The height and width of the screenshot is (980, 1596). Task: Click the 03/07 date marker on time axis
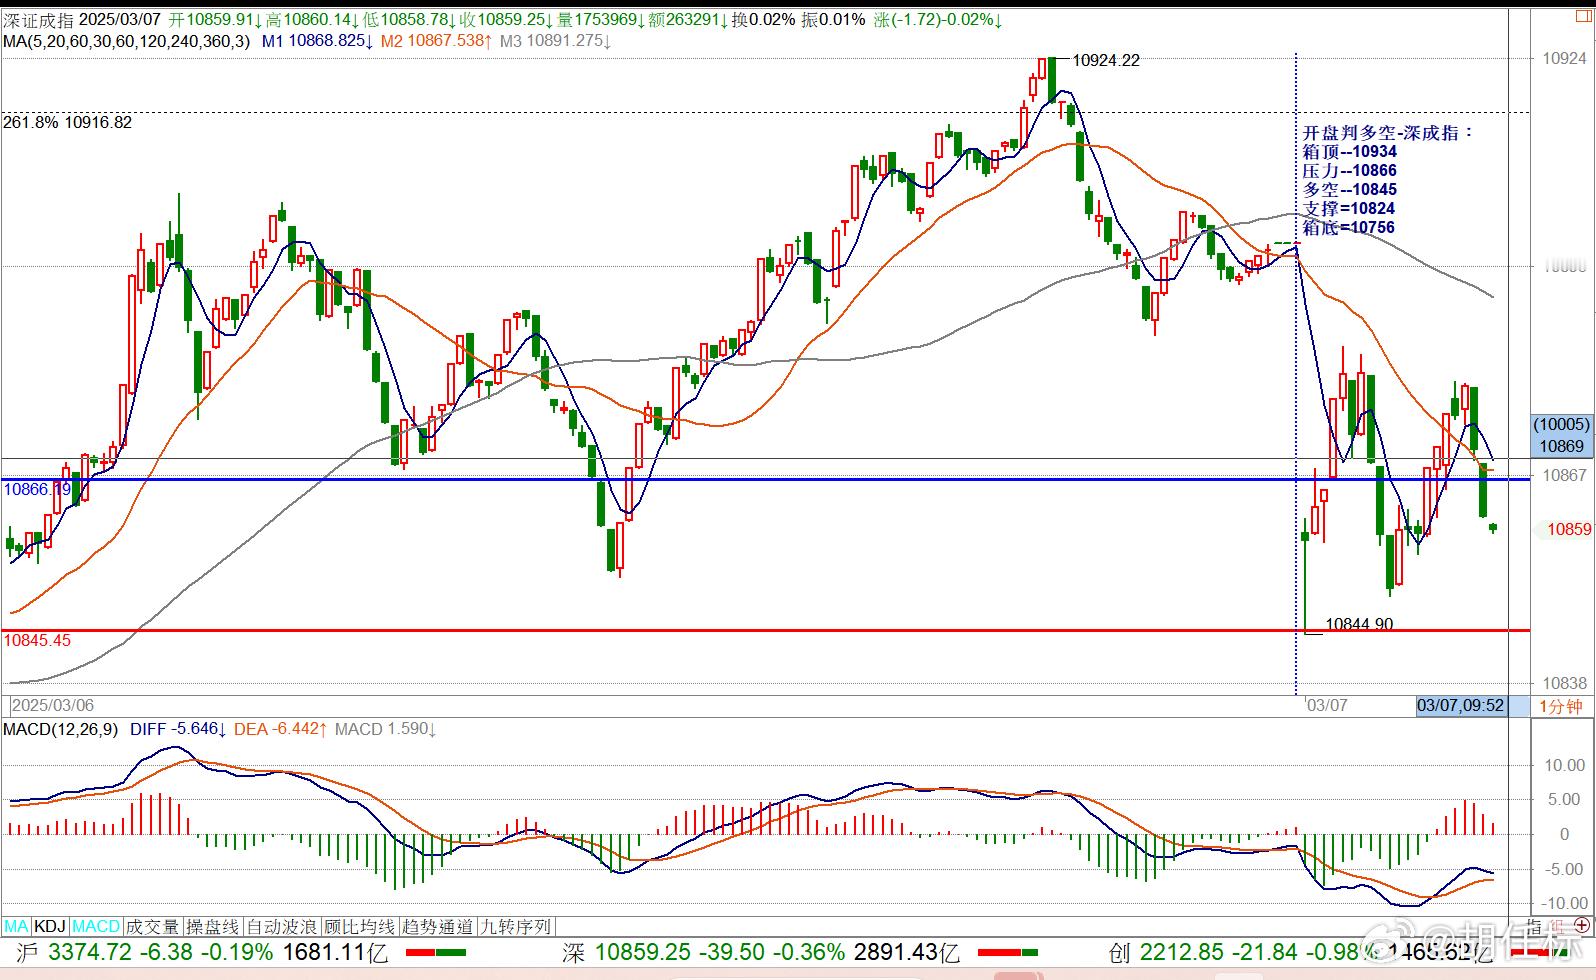pyautogui.click(x=1328, y=706)
